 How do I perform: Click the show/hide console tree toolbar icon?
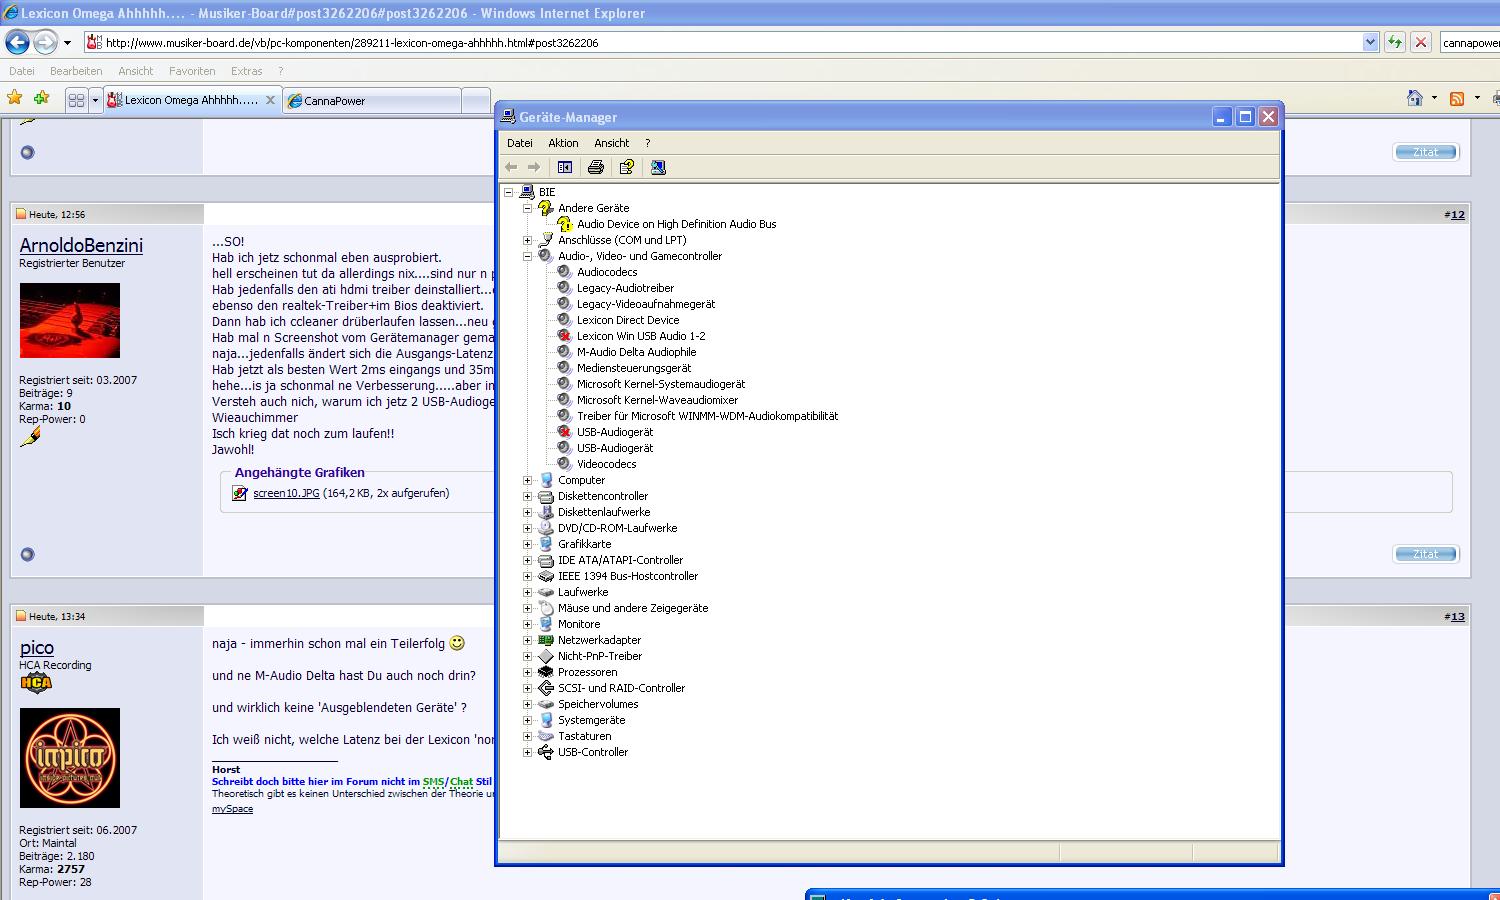click(x=565, y=167)
